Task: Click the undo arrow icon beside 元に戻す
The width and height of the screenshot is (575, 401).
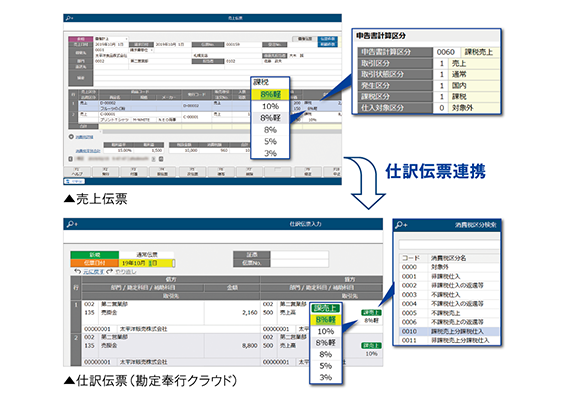Action: 77,272
